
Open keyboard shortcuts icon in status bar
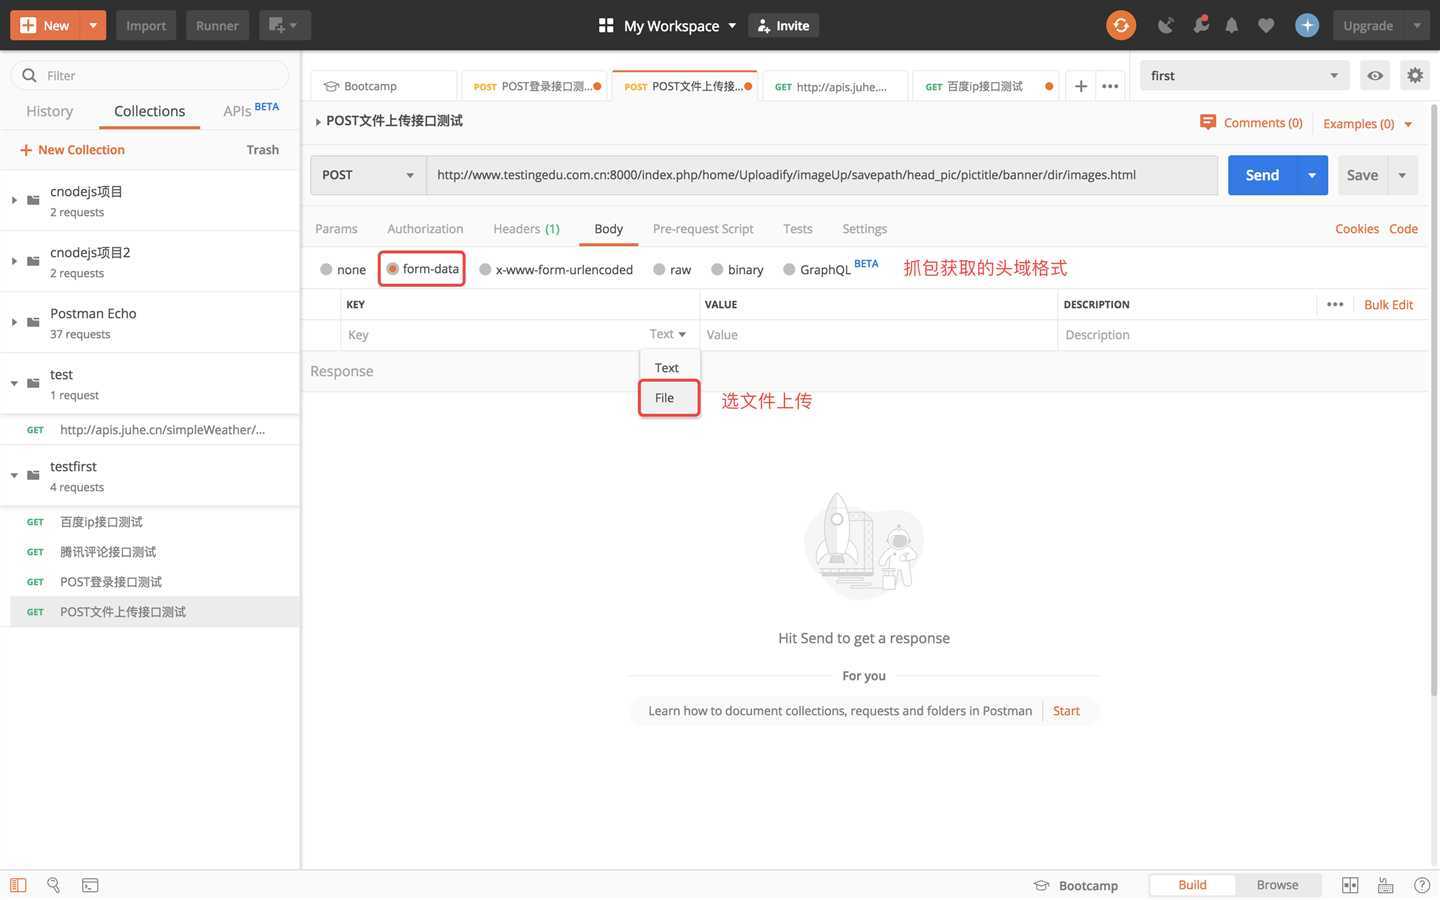tap(1386, 885)
